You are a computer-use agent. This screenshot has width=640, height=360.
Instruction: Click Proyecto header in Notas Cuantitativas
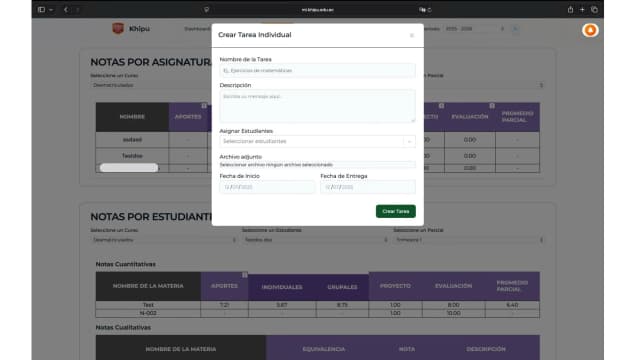(x=395, y=286)
